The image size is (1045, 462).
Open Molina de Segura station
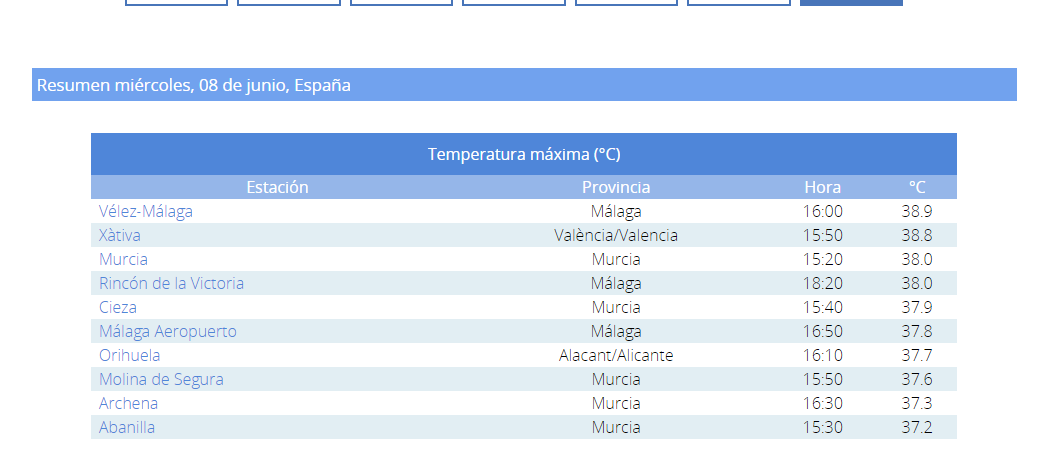coord(161,379)
